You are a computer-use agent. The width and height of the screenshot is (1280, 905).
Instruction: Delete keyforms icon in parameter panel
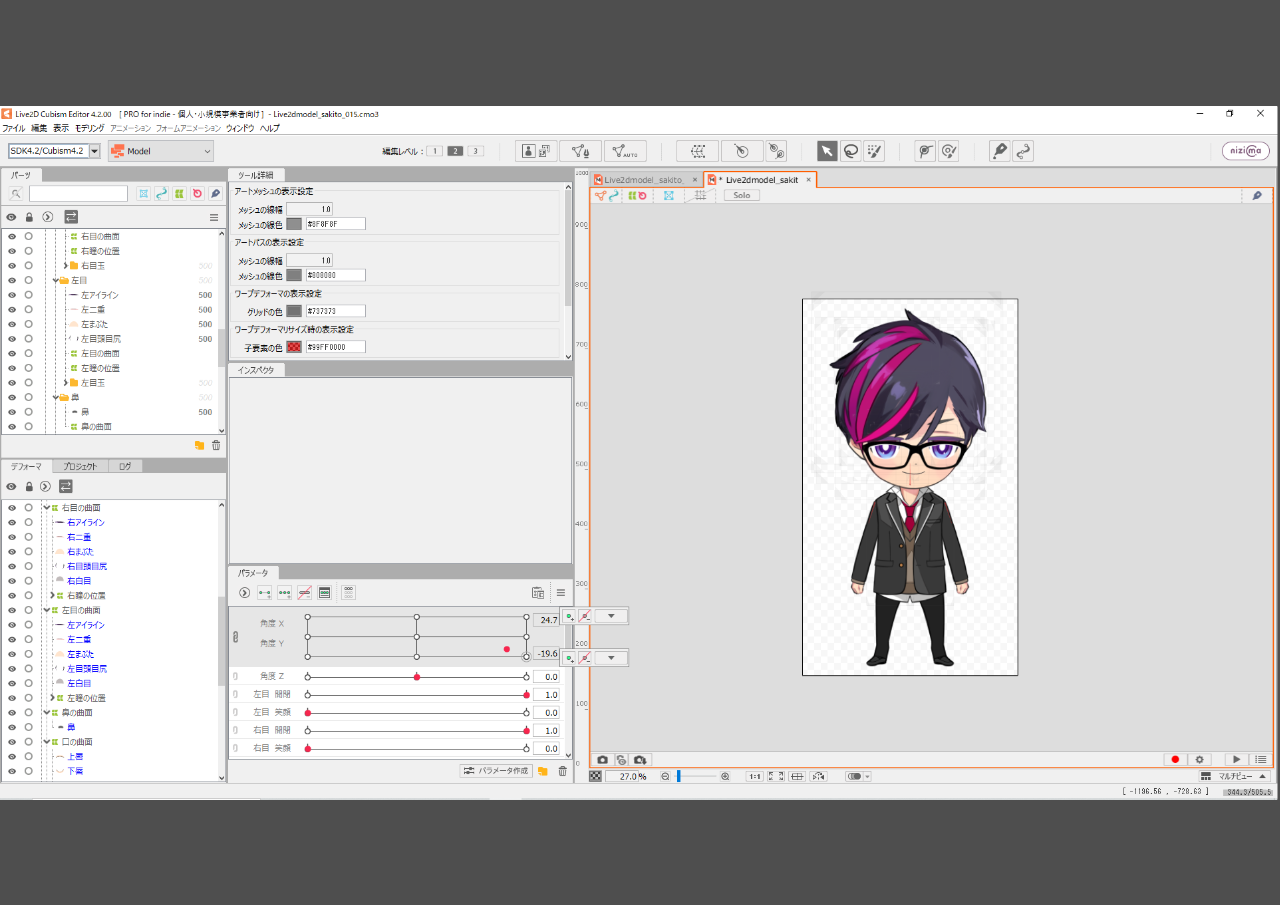pos(305,593)
